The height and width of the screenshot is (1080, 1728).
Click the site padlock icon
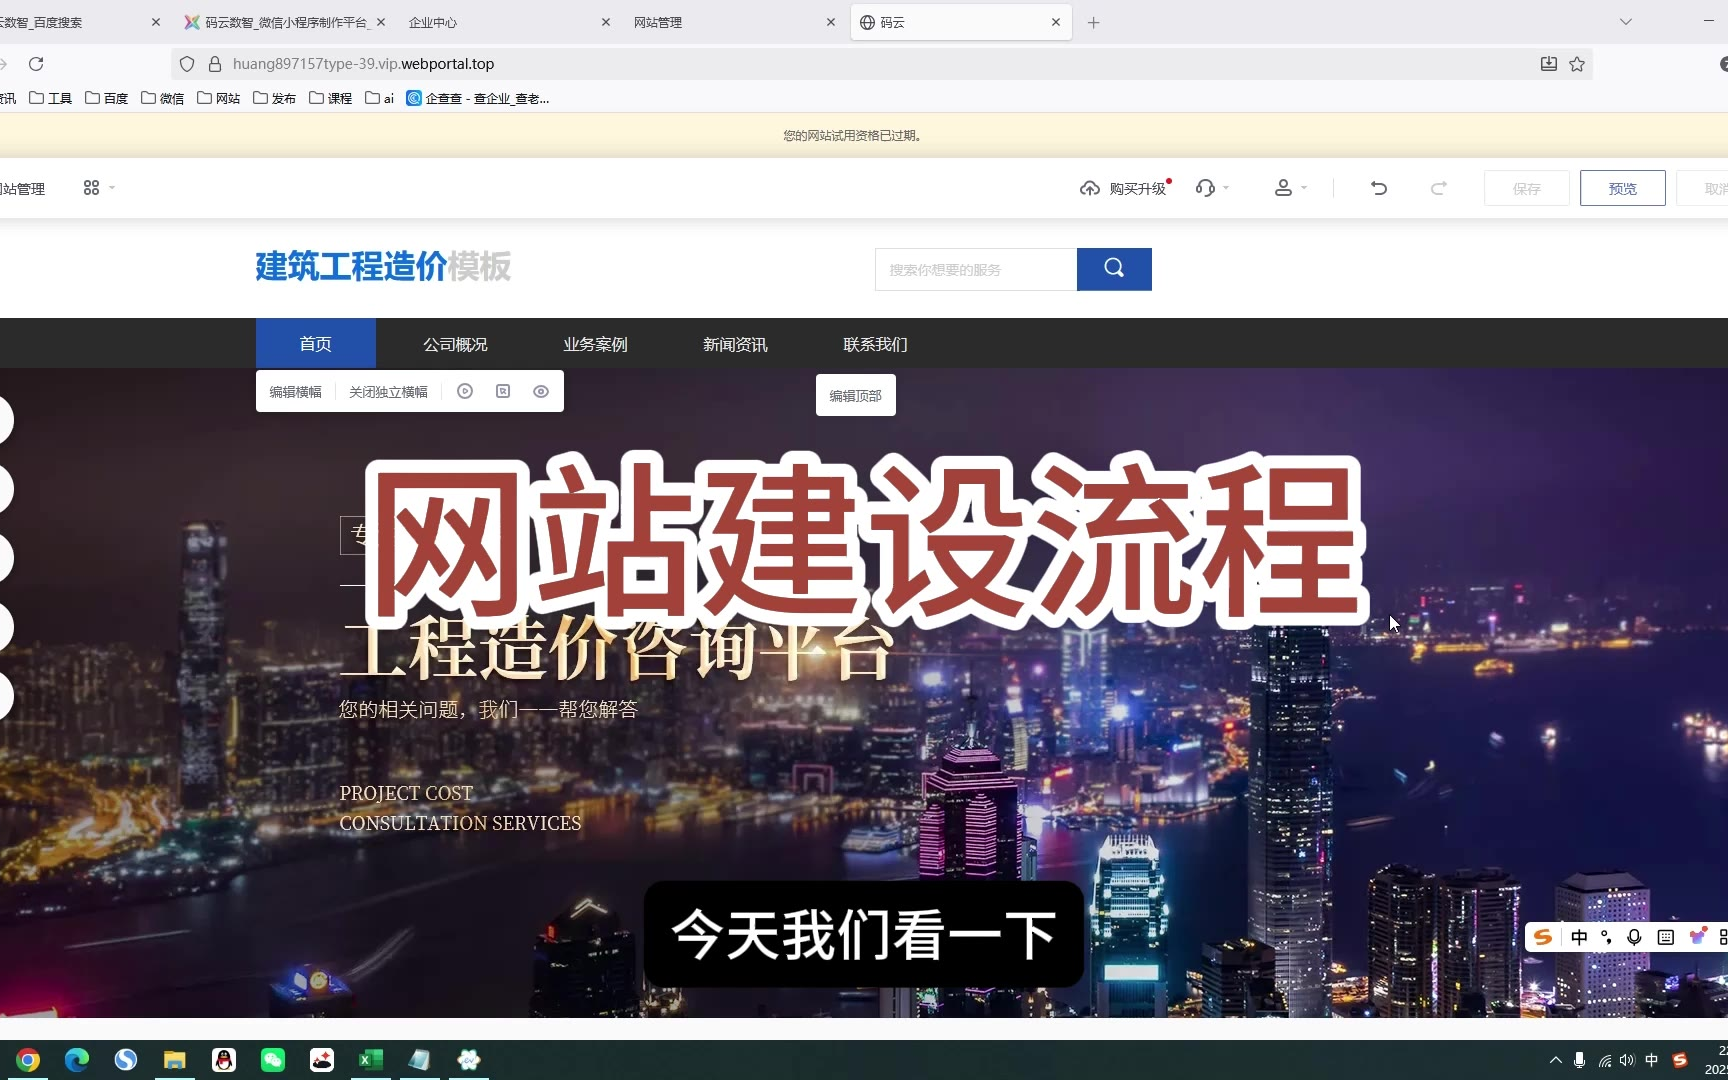[214, 64]
